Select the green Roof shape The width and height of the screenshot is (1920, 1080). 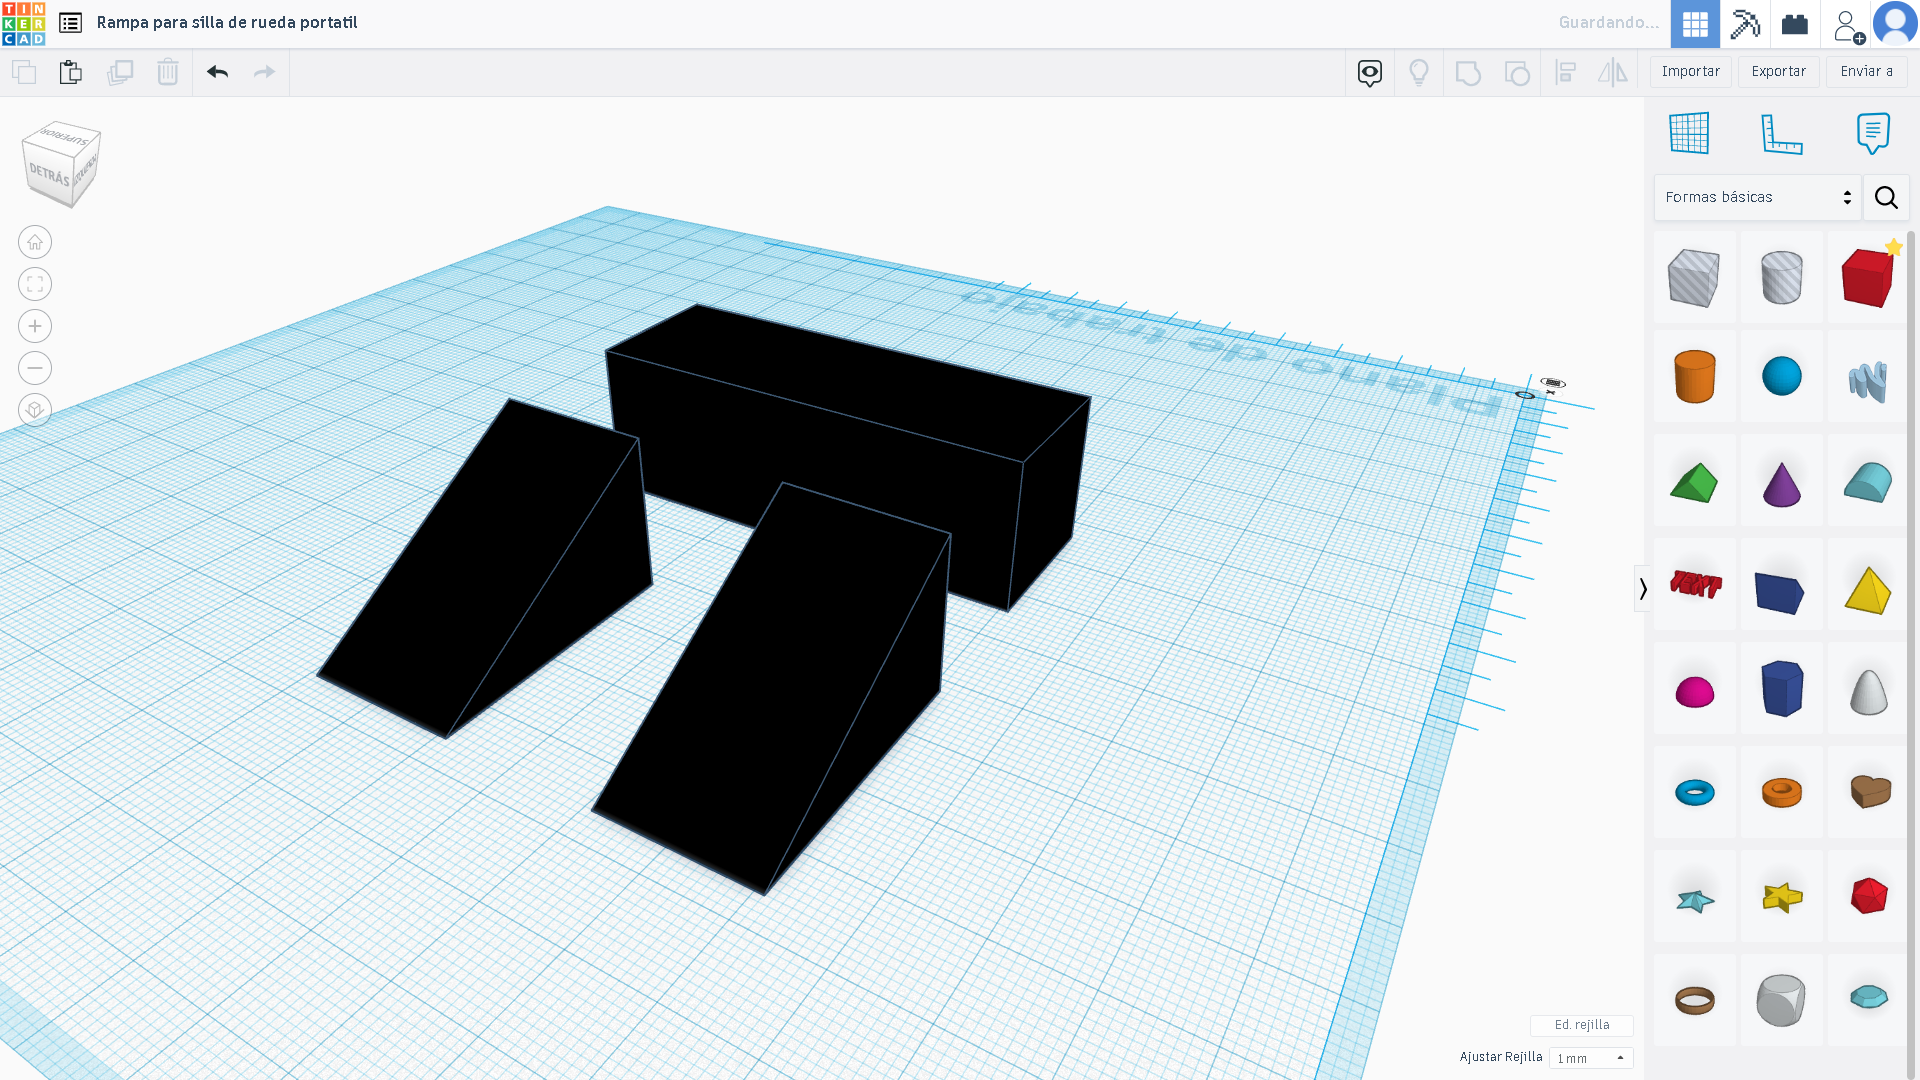point(1694,482)
